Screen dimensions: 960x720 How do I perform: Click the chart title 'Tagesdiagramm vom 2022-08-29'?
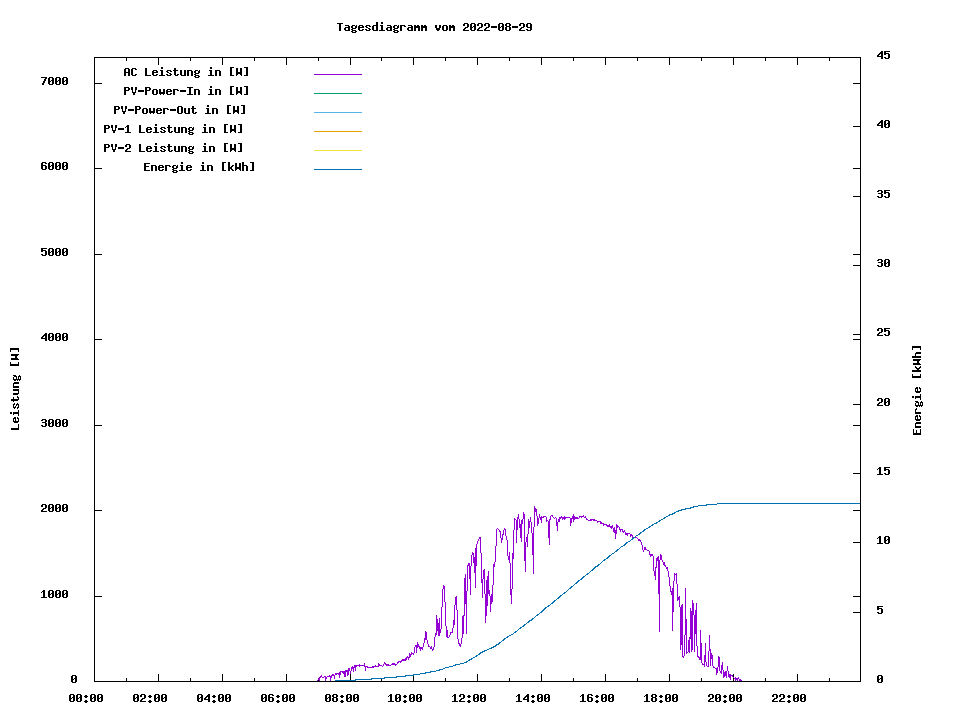434,27
